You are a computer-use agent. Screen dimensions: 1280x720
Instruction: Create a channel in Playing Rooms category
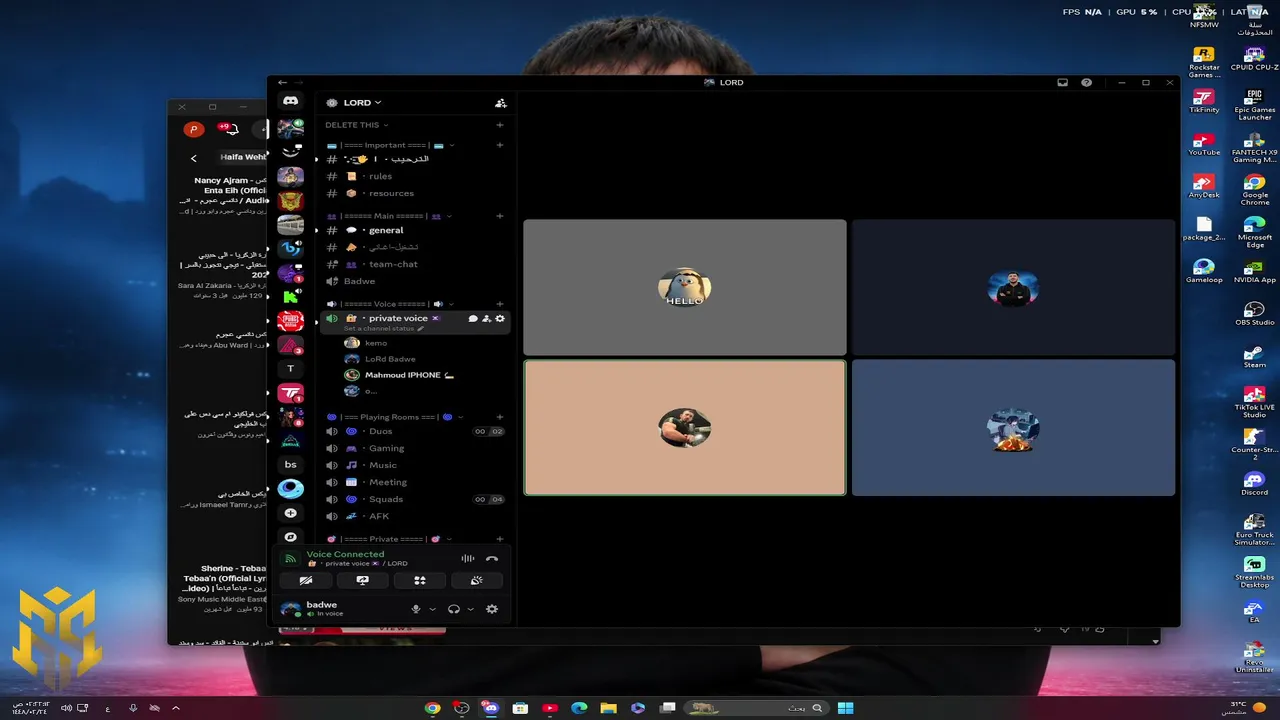[499, 416]
